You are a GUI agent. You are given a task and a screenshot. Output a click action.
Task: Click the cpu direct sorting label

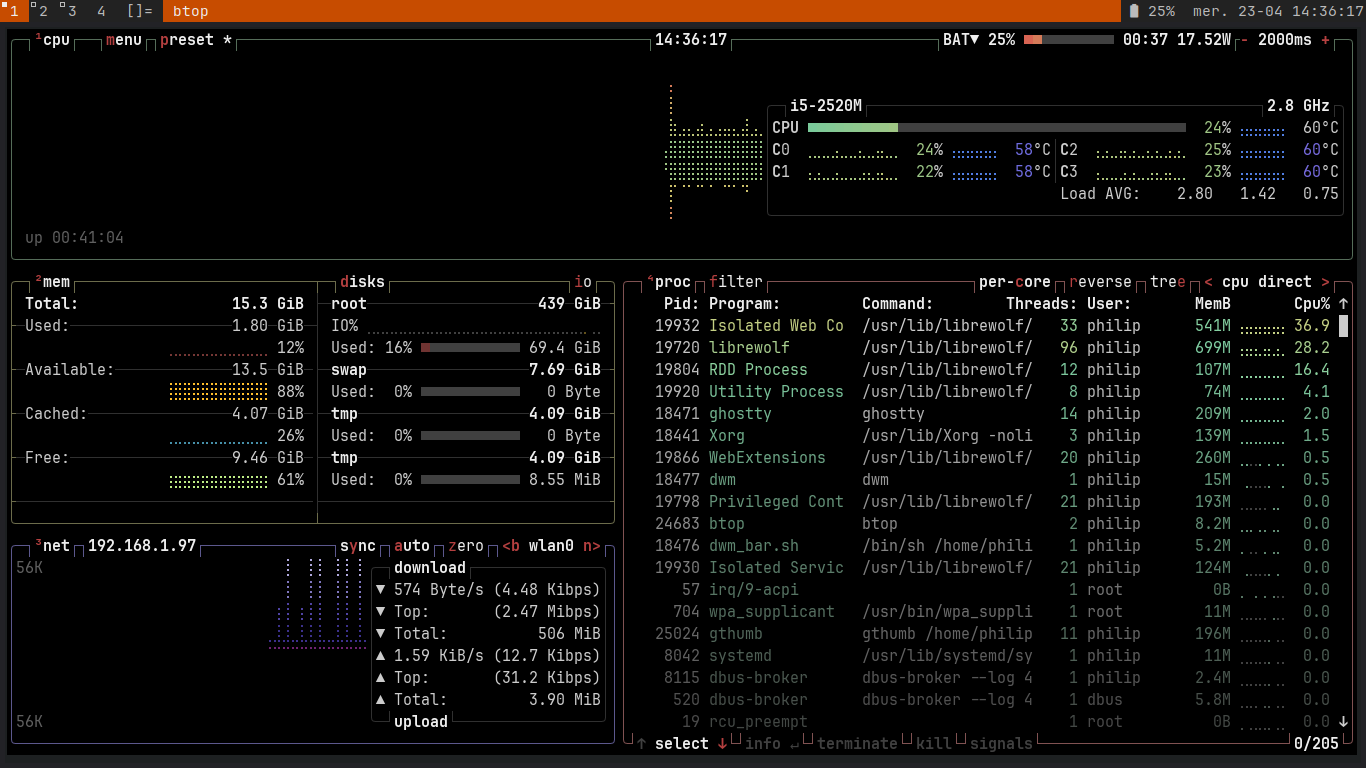1267,282
